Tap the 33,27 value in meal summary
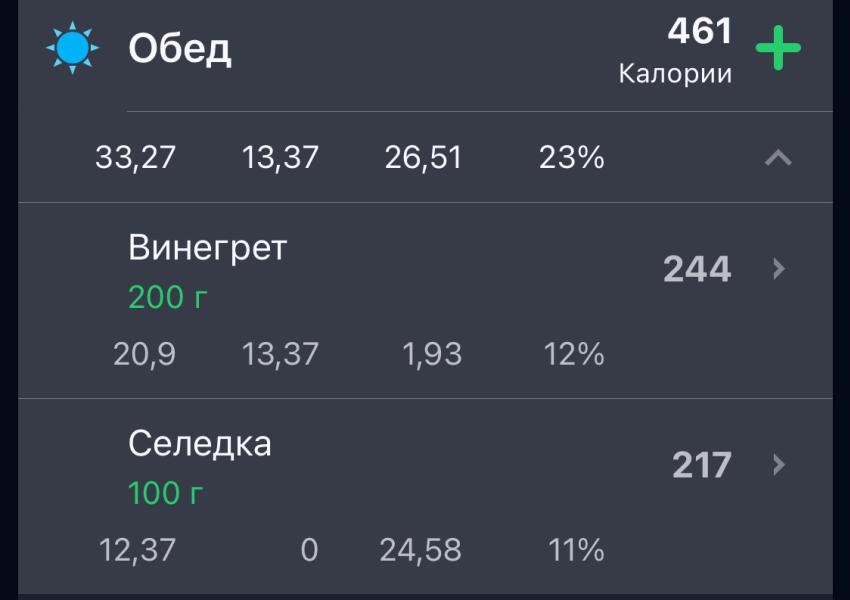The width and height of the screenshot is (850, 600). [x=136, y=158]
